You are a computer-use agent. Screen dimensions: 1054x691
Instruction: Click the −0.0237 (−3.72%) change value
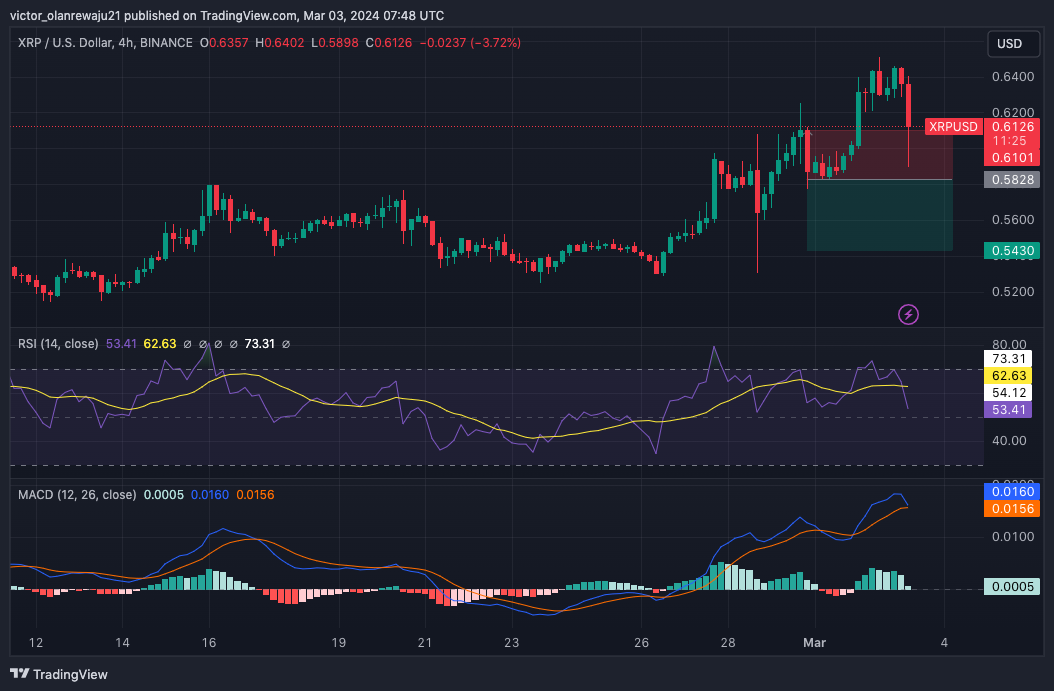pyautogui.click(x=470, y=42)
